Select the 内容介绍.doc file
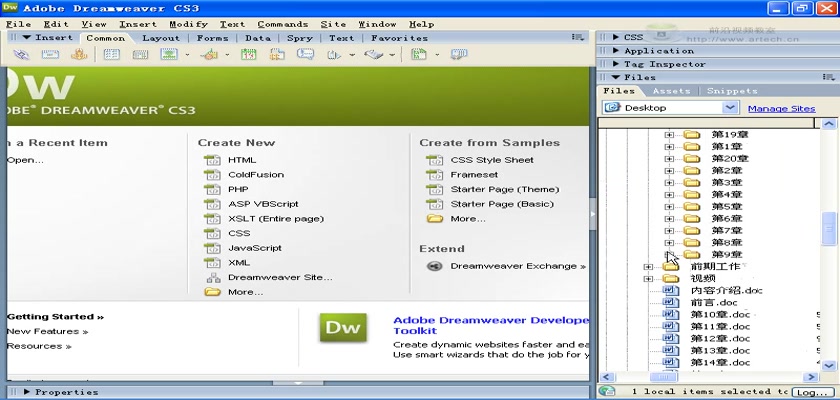840x400 pixels. 726,291
